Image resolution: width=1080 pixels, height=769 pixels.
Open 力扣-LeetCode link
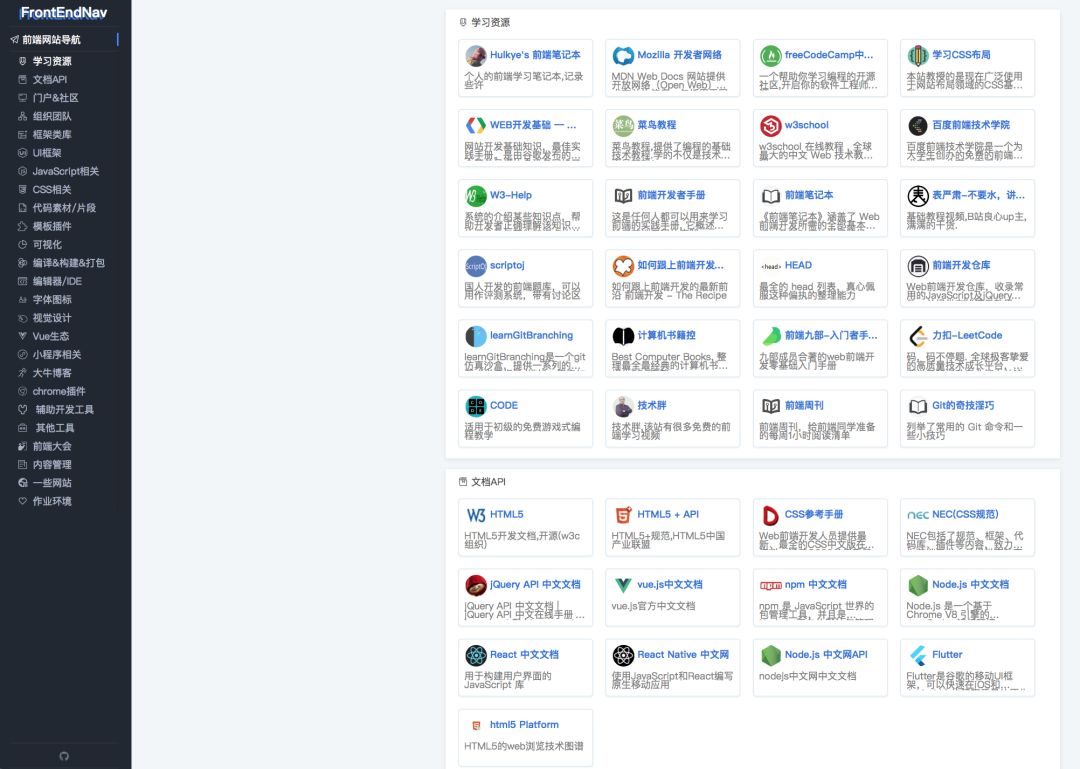pos(966,336)
